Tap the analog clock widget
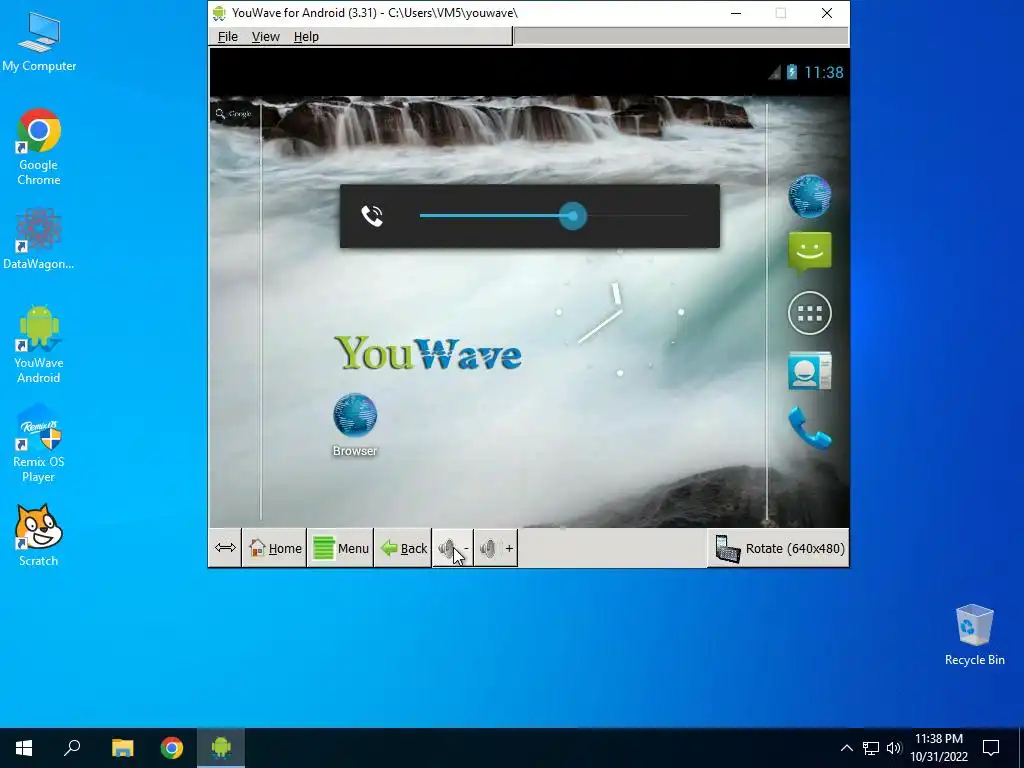Image resolution: width=1024 pixels, height=768 pixels. [620, 313]
